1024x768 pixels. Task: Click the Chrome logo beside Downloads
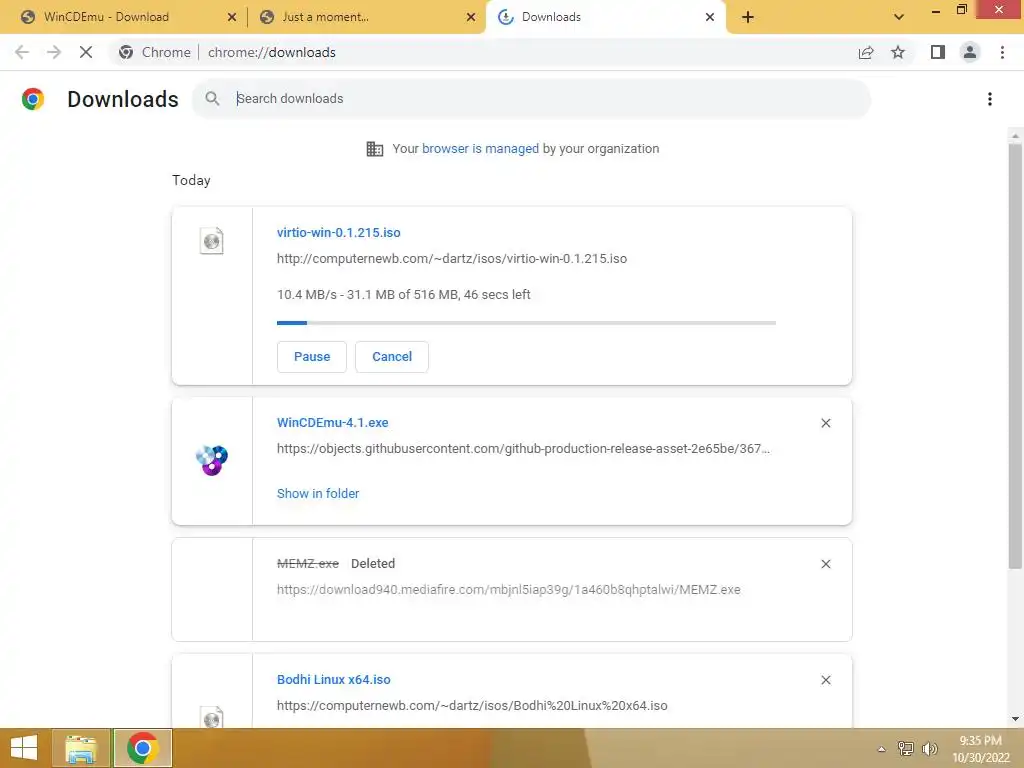(x=33, y=99)
